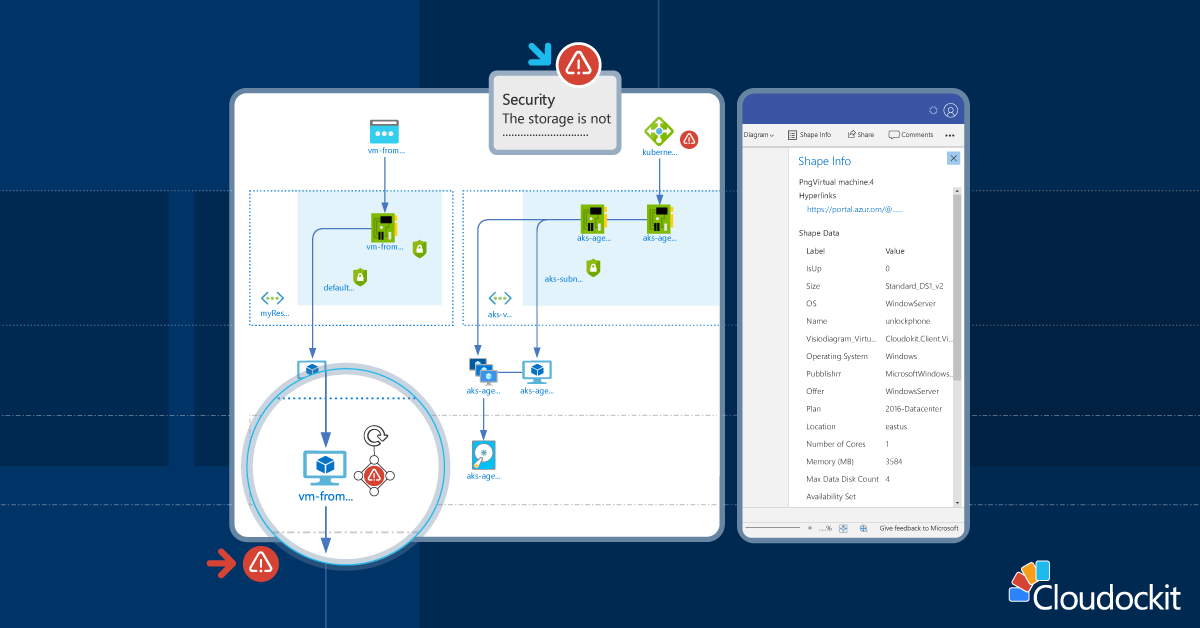Click the 'Offer' label row
This screenshot has width=1200, height=628.
815,391
